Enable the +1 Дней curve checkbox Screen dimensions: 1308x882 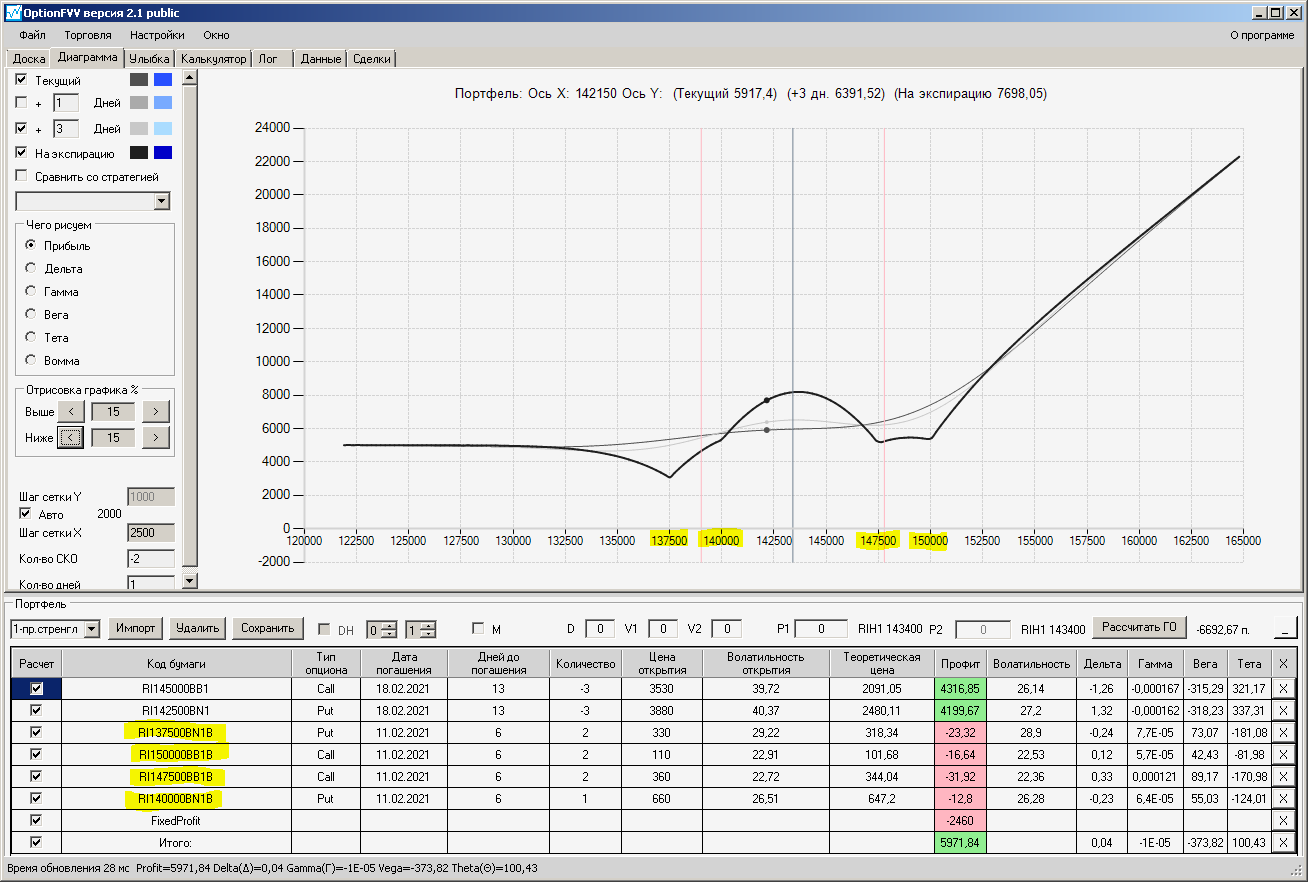[22, 103]
